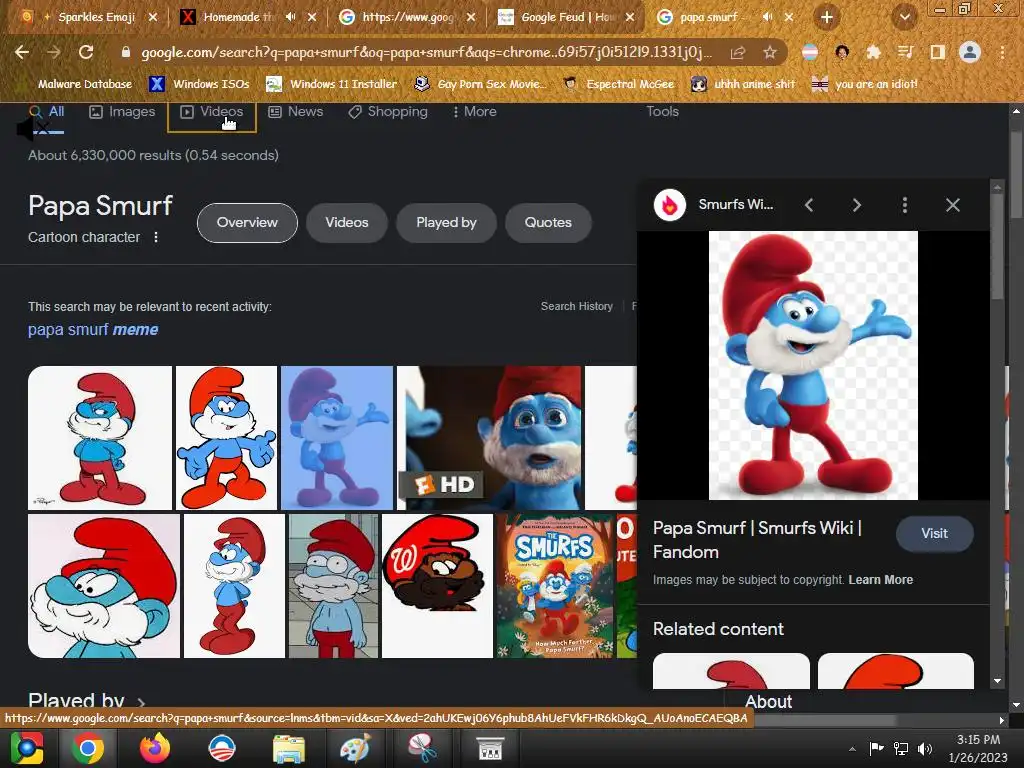Open the HD movie Papa Smurf thumbnail

(489, 438)
